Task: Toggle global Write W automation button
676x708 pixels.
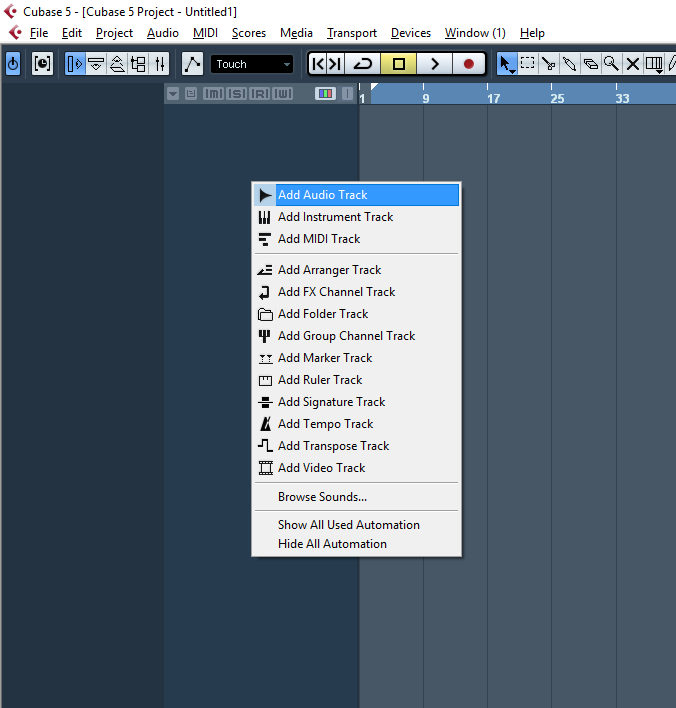Action: [283, 93]
